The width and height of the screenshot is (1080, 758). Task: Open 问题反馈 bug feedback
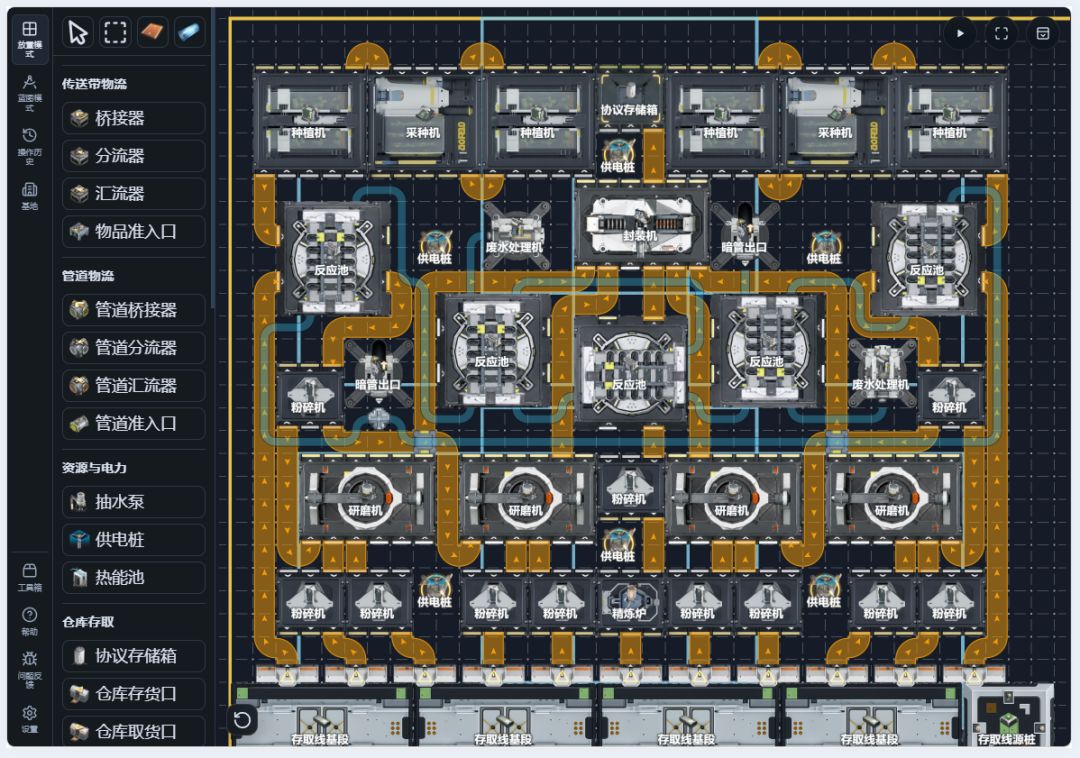tap(30, 669)
